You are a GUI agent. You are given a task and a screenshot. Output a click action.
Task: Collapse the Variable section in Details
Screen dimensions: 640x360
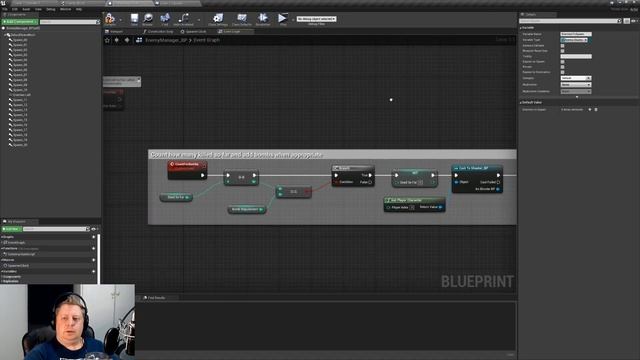521,28
